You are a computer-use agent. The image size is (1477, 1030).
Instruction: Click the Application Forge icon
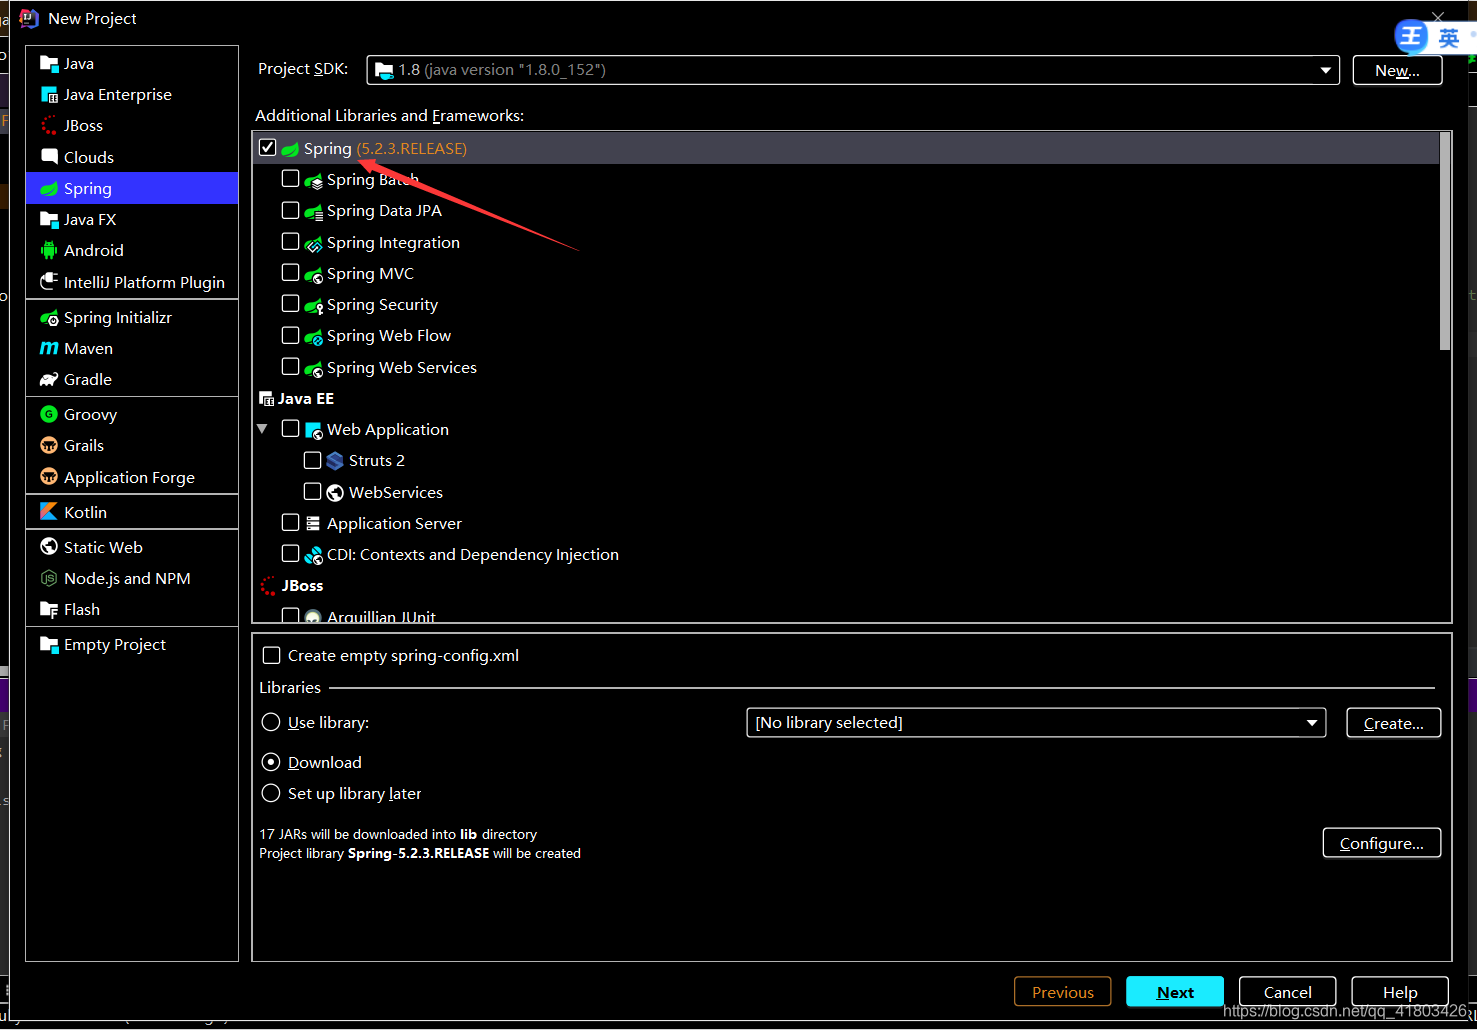pyautogui.click(x=49, y=477)
